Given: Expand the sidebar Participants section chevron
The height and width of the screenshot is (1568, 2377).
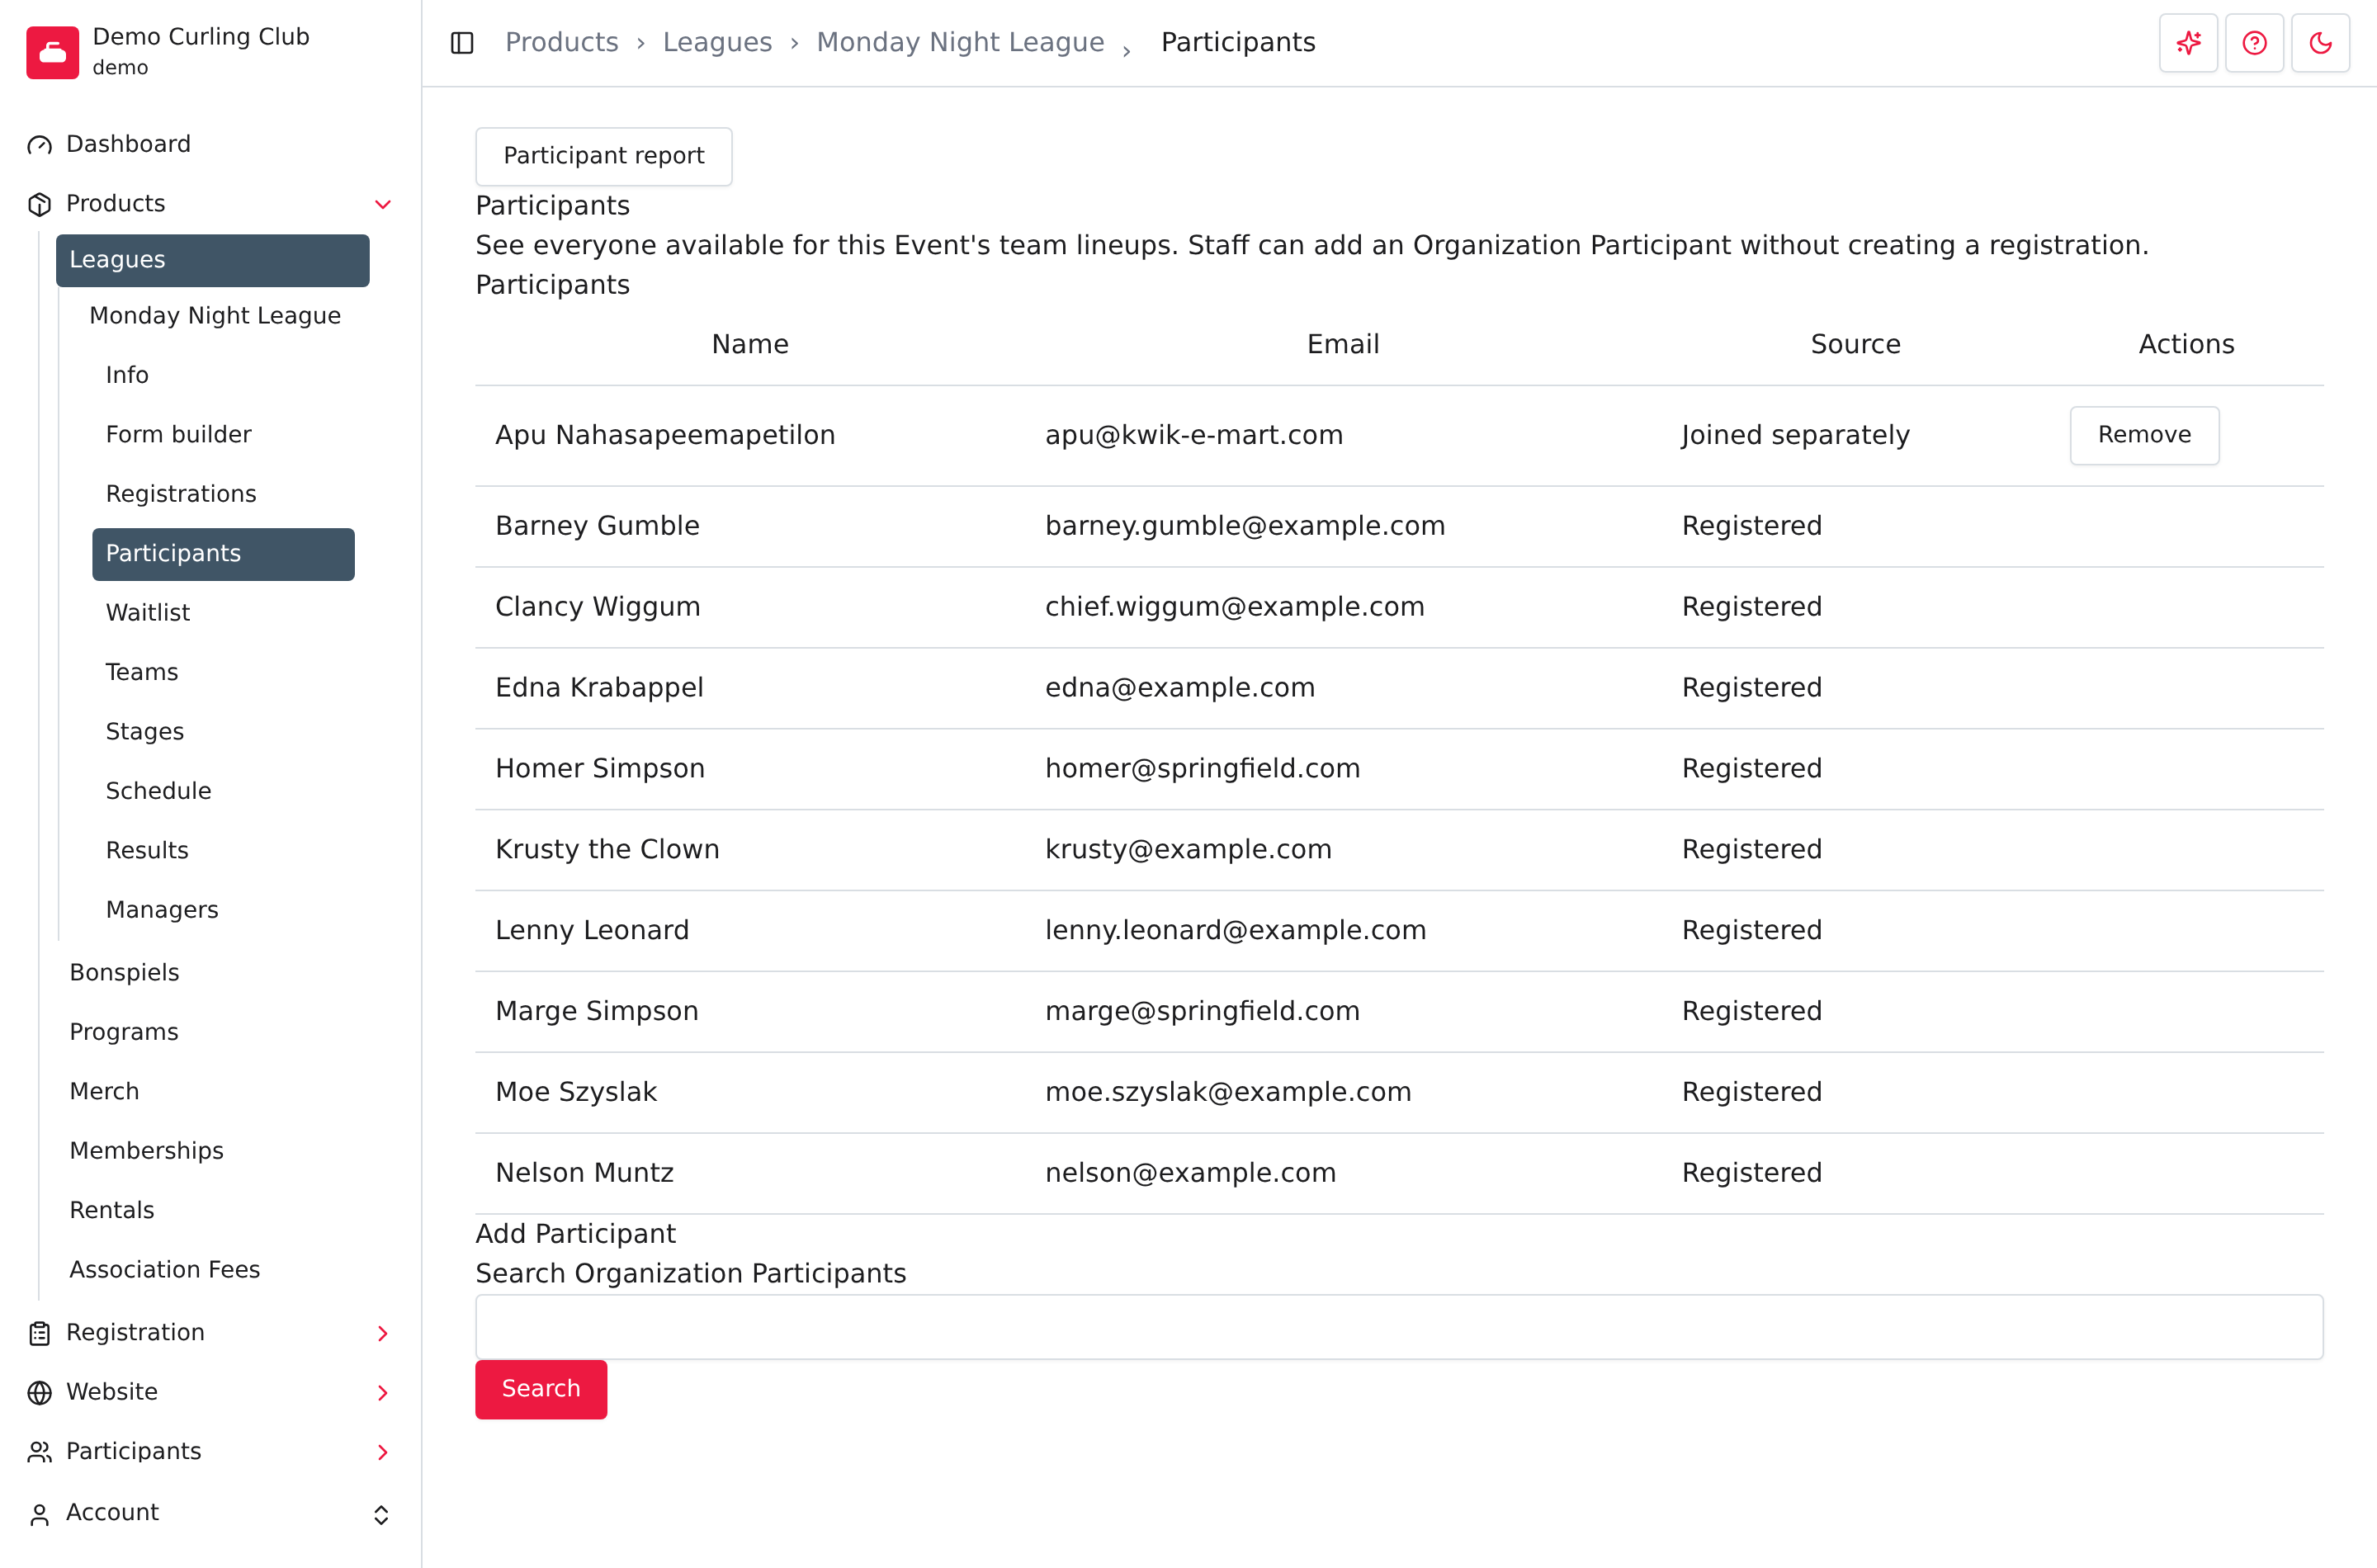Looking at the screenshot, I should click(x=382, y=1452).
